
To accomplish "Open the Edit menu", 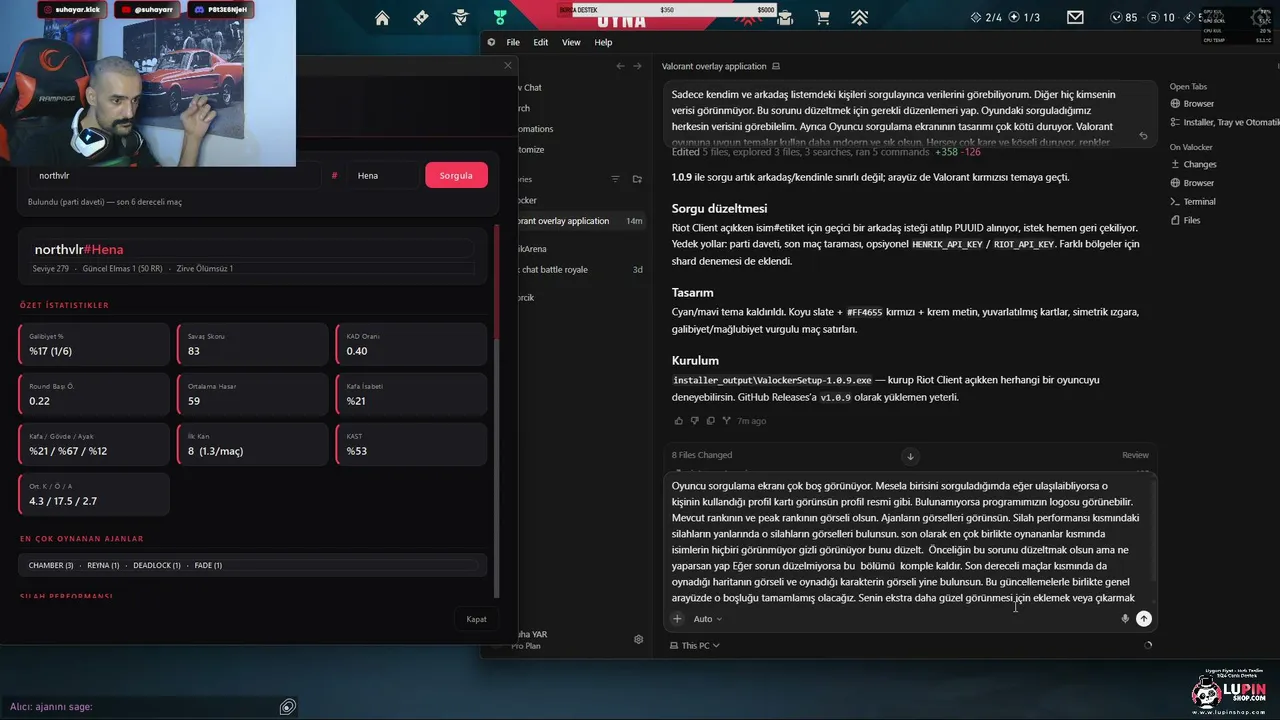I will pos(541,42).
